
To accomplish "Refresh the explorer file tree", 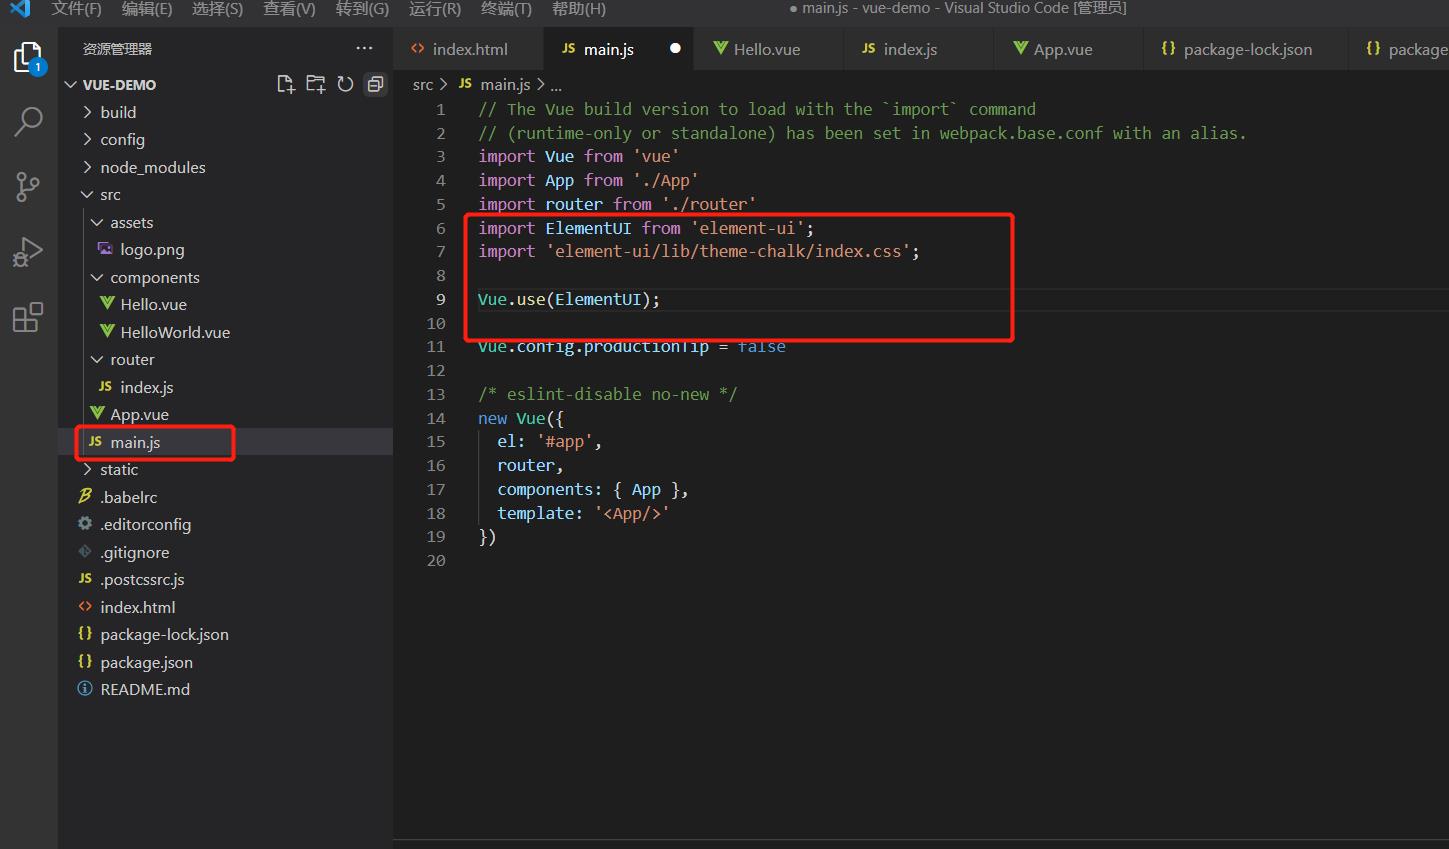I will click(345, 84).
